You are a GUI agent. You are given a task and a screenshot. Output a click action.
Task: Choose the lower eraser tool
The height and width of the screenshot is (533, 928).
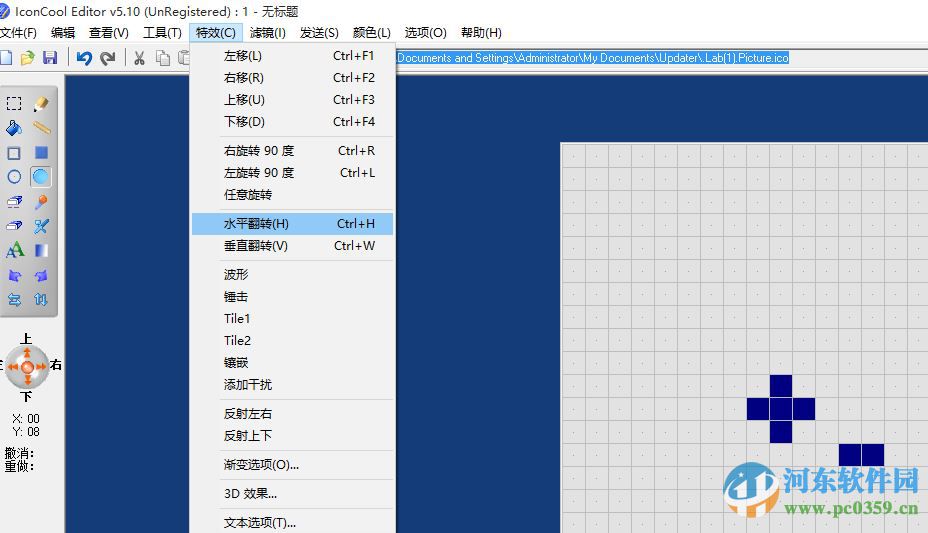pos(14,226)
